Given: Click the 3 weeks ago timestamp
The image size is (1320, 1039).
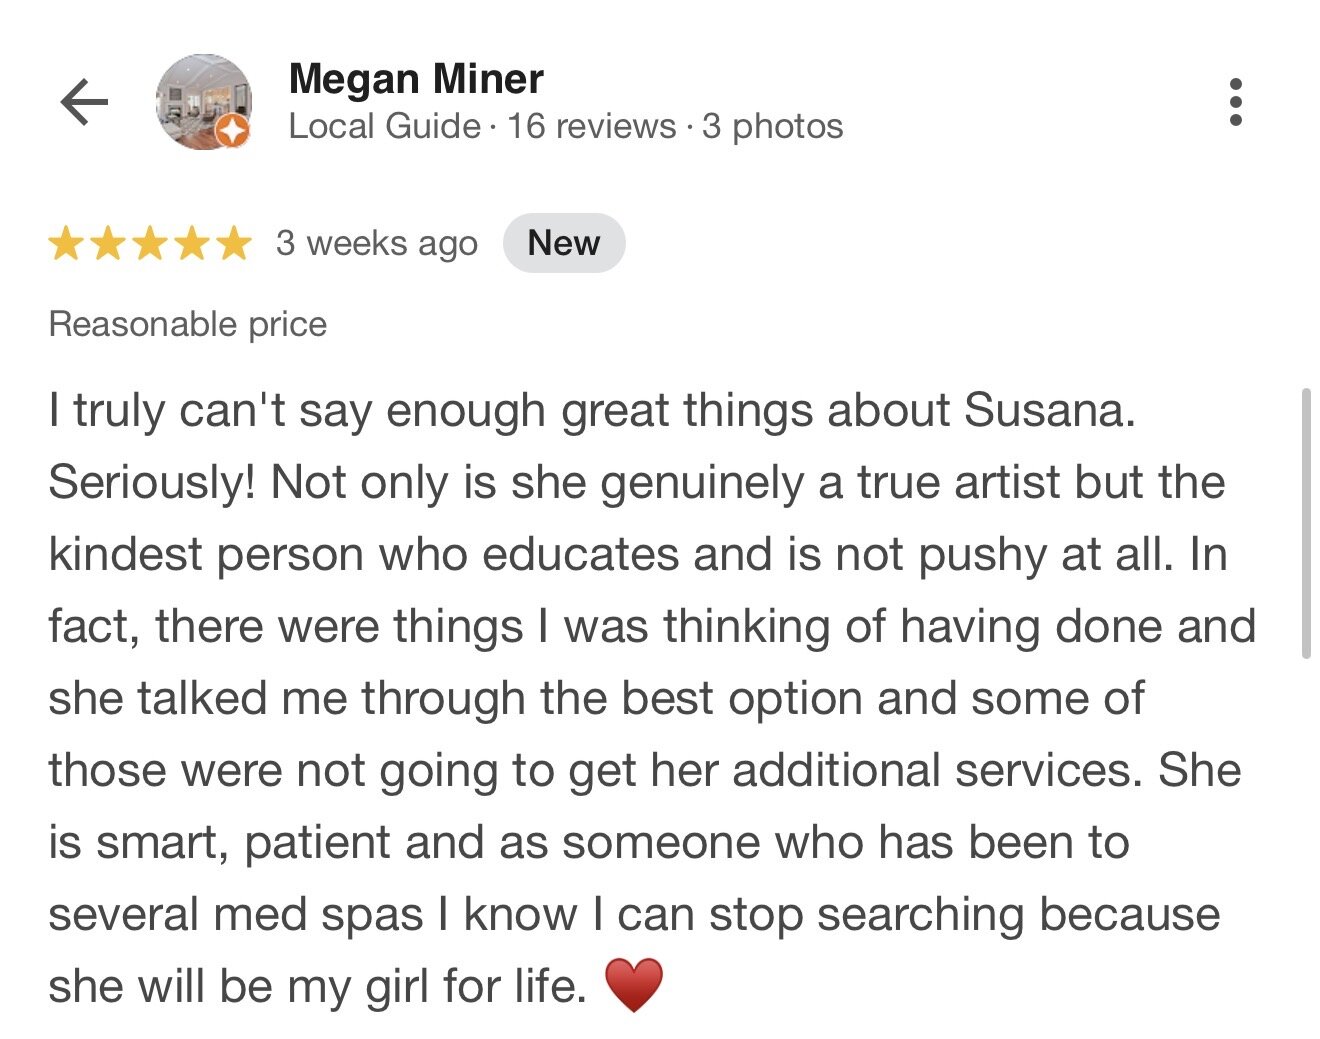Looking at the screenshot, I should click(377, 244).
